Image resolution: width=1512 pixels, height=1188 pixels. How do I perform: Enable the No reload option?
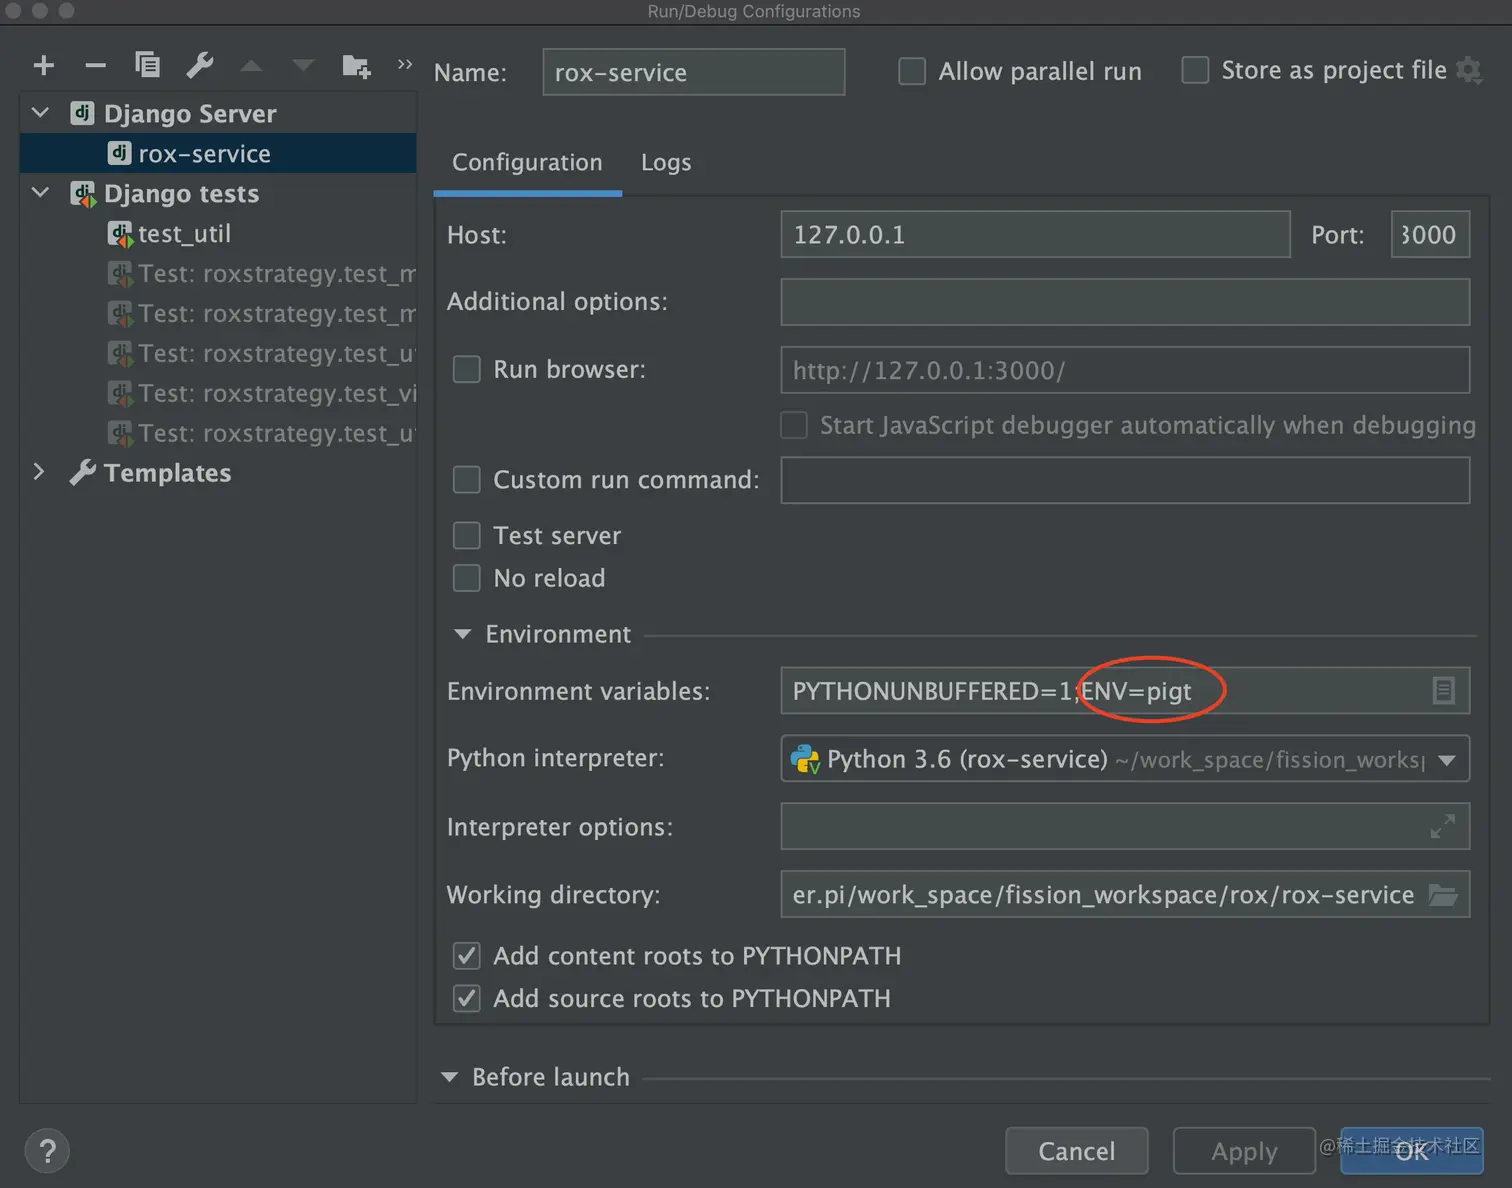click(x=467, y=578)
